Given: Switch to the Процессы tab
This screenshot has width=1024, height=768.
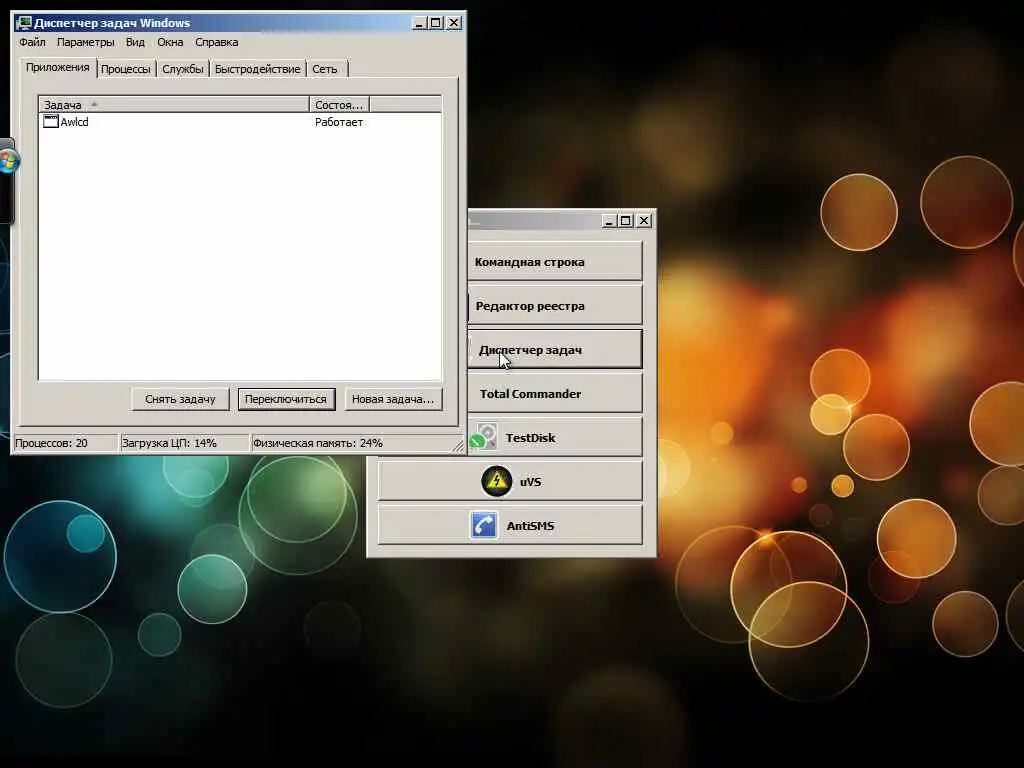Looking at the screenshot, I should 125,69.
